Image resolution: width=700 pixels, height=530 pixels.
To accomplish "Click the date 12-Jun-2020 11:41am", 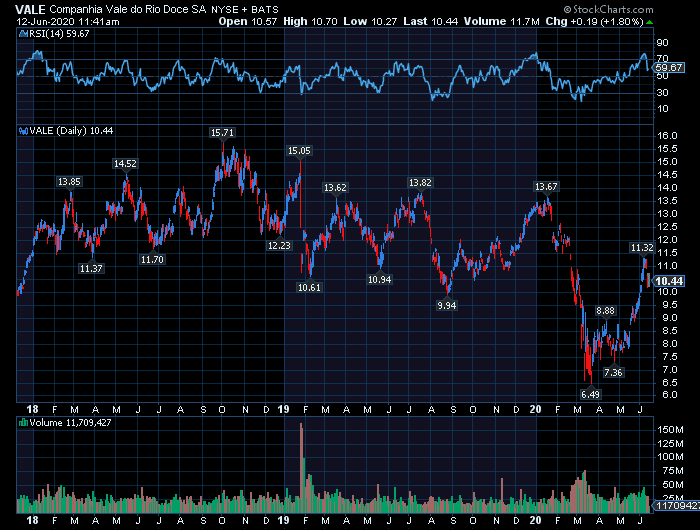I will coord(68,21).
